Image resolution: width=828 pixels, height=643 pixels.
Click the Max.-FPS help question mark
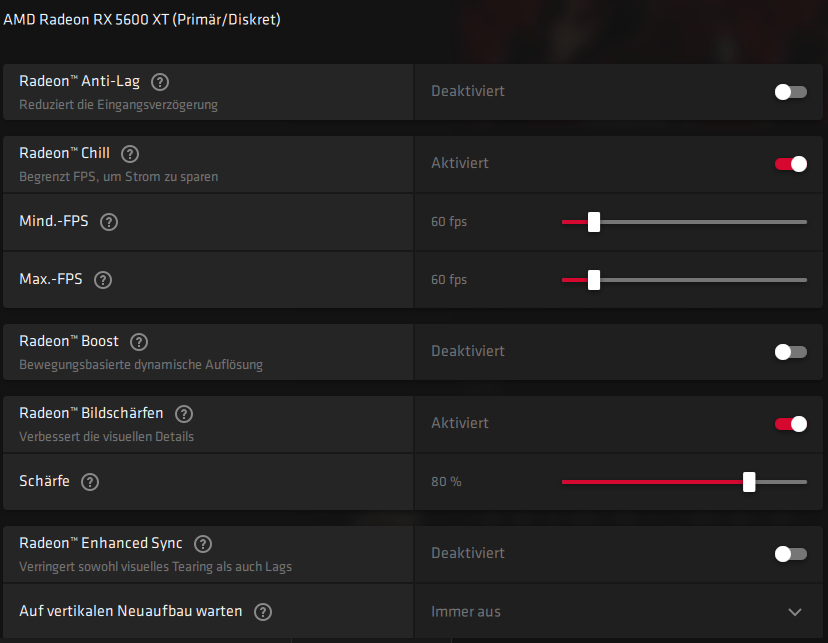(103, 280)
